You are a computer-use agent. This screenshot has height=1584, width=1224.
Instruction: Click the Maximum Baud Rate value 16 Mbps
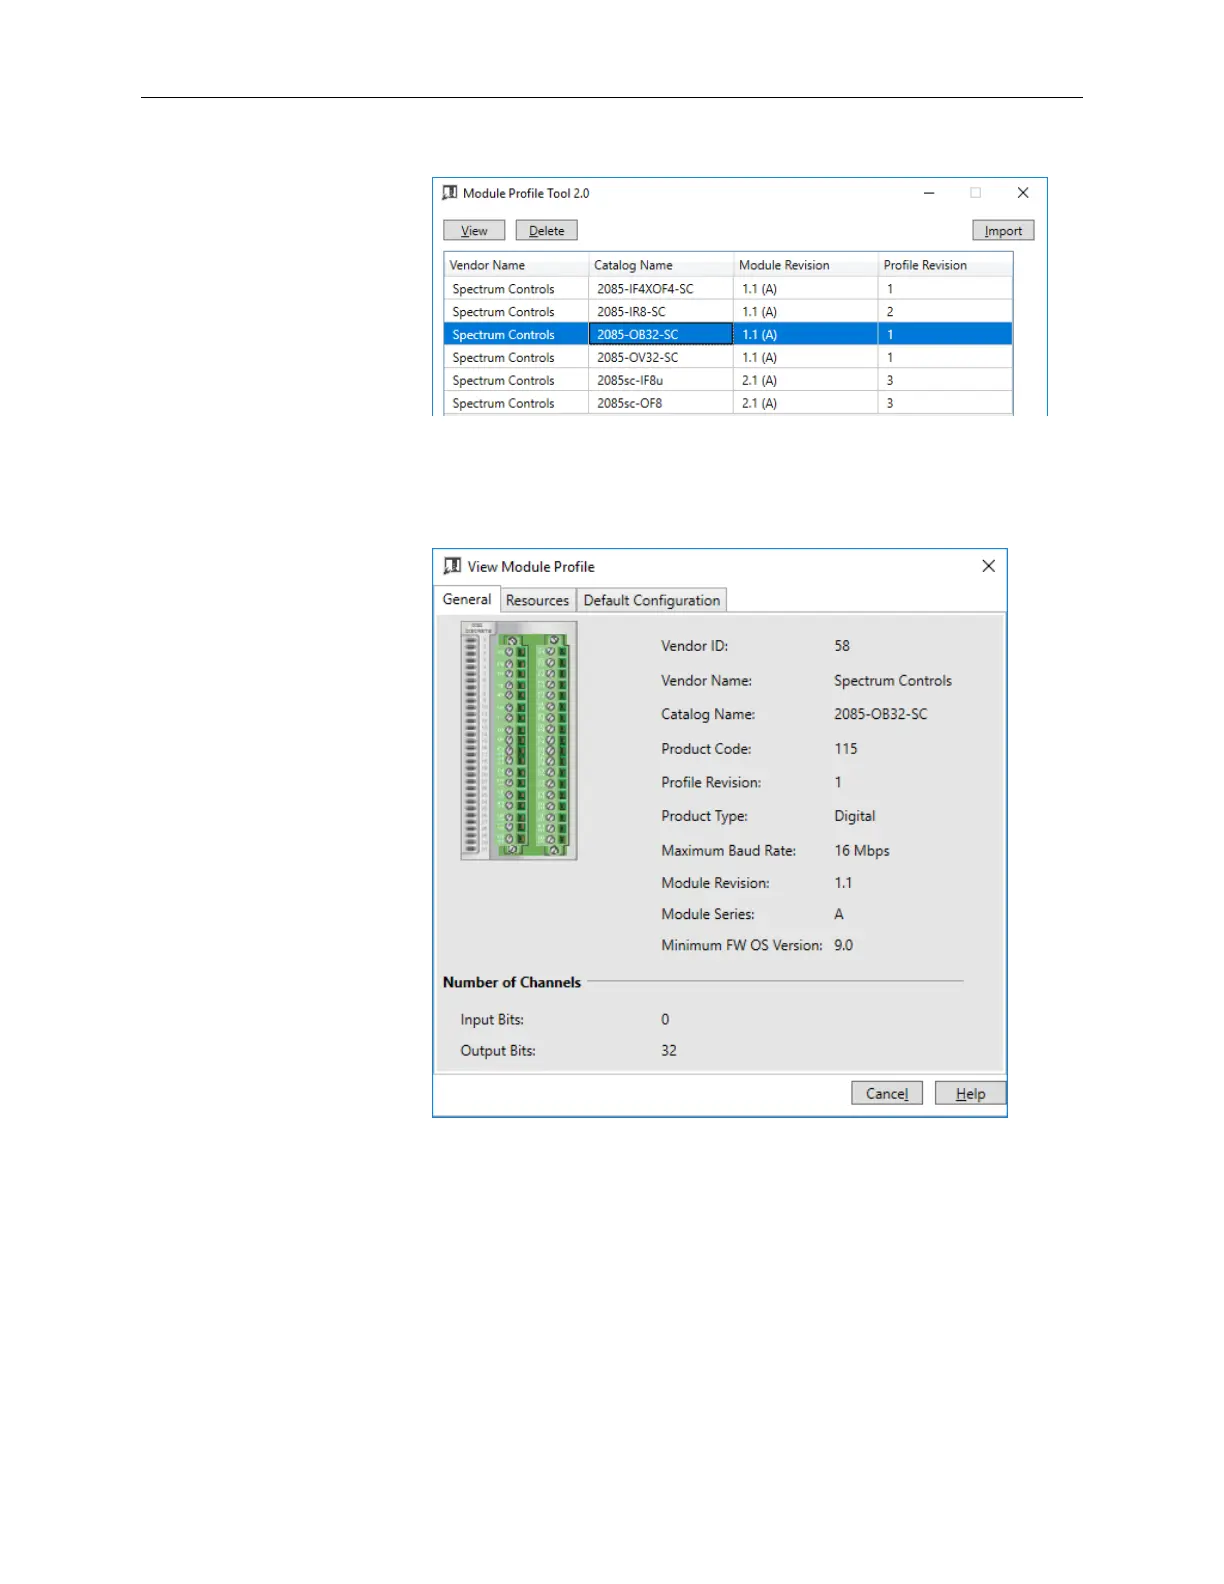tap(862, 850)
